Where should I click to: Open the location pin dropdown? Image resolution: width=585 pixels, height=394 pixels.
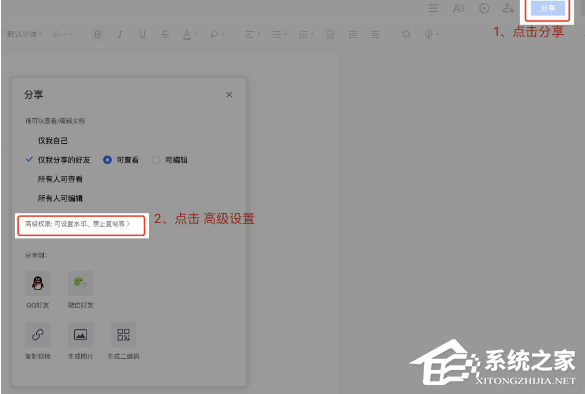[432, 34]
